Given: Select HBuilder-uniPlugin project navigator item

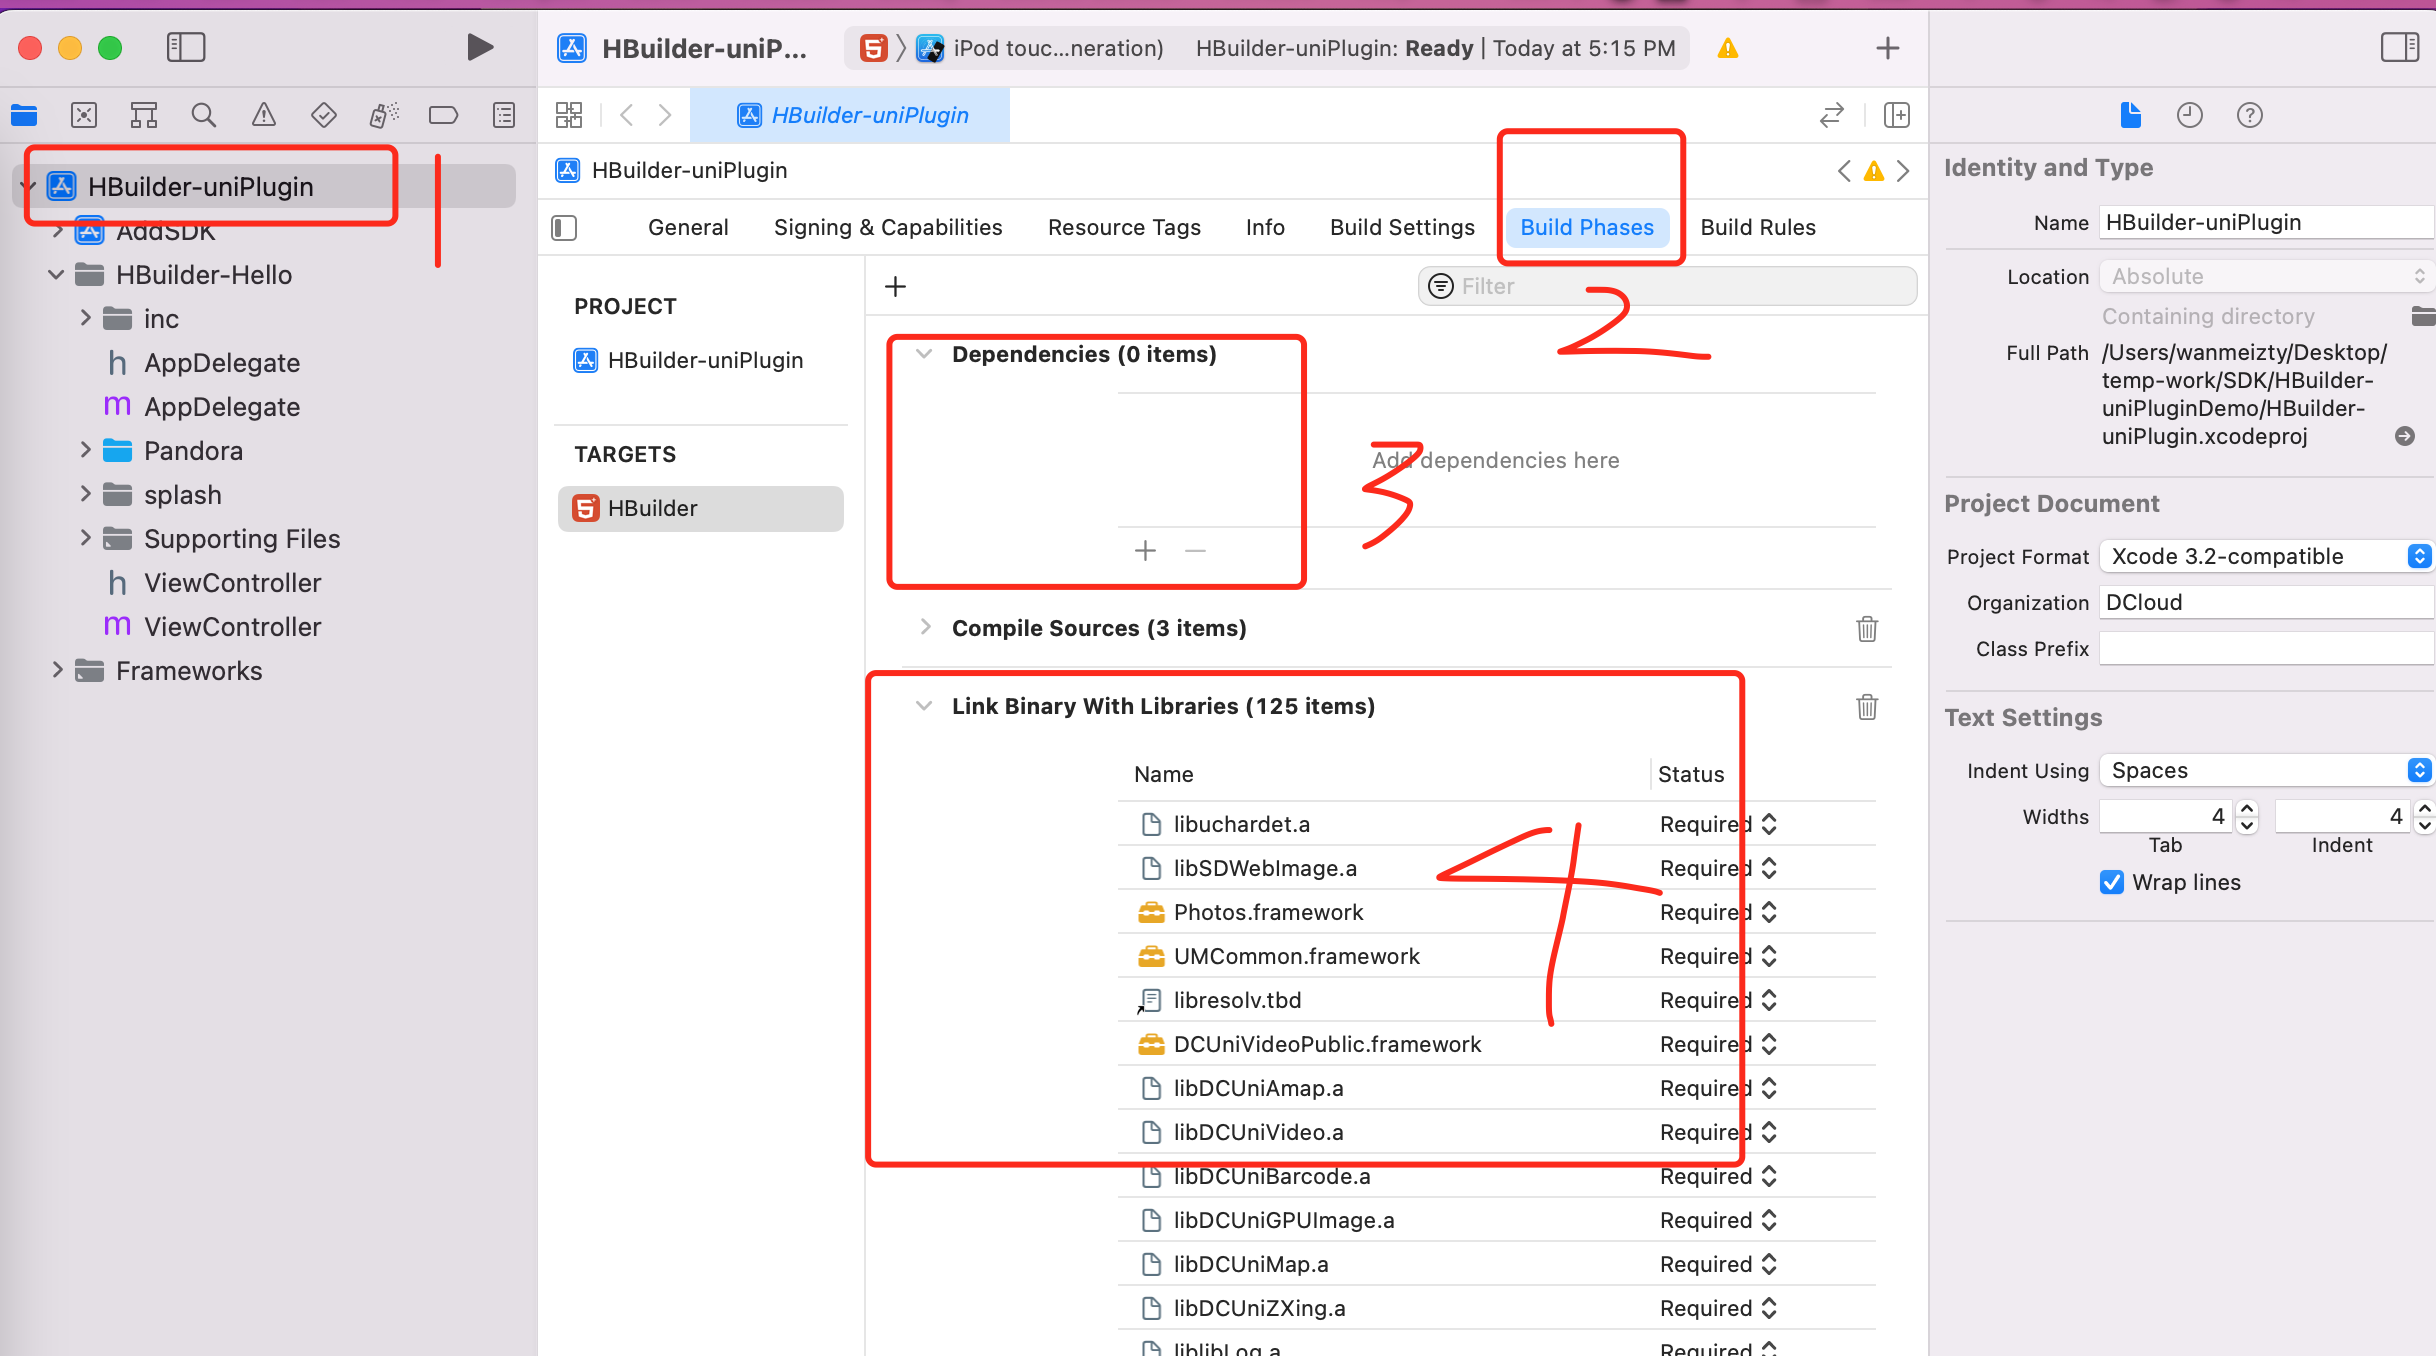Looking at the screenshot, I should pyautogui.click(x=200, y=185).
